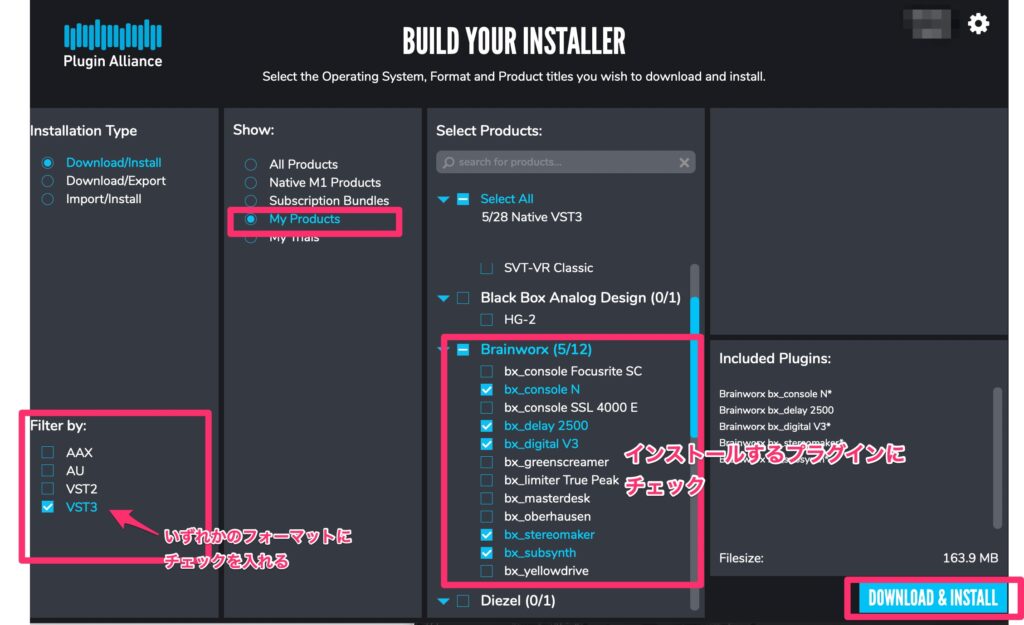Expand the Diezel product group arrow
Viewport: 1024px width, 625px height.
click(444, 601)
